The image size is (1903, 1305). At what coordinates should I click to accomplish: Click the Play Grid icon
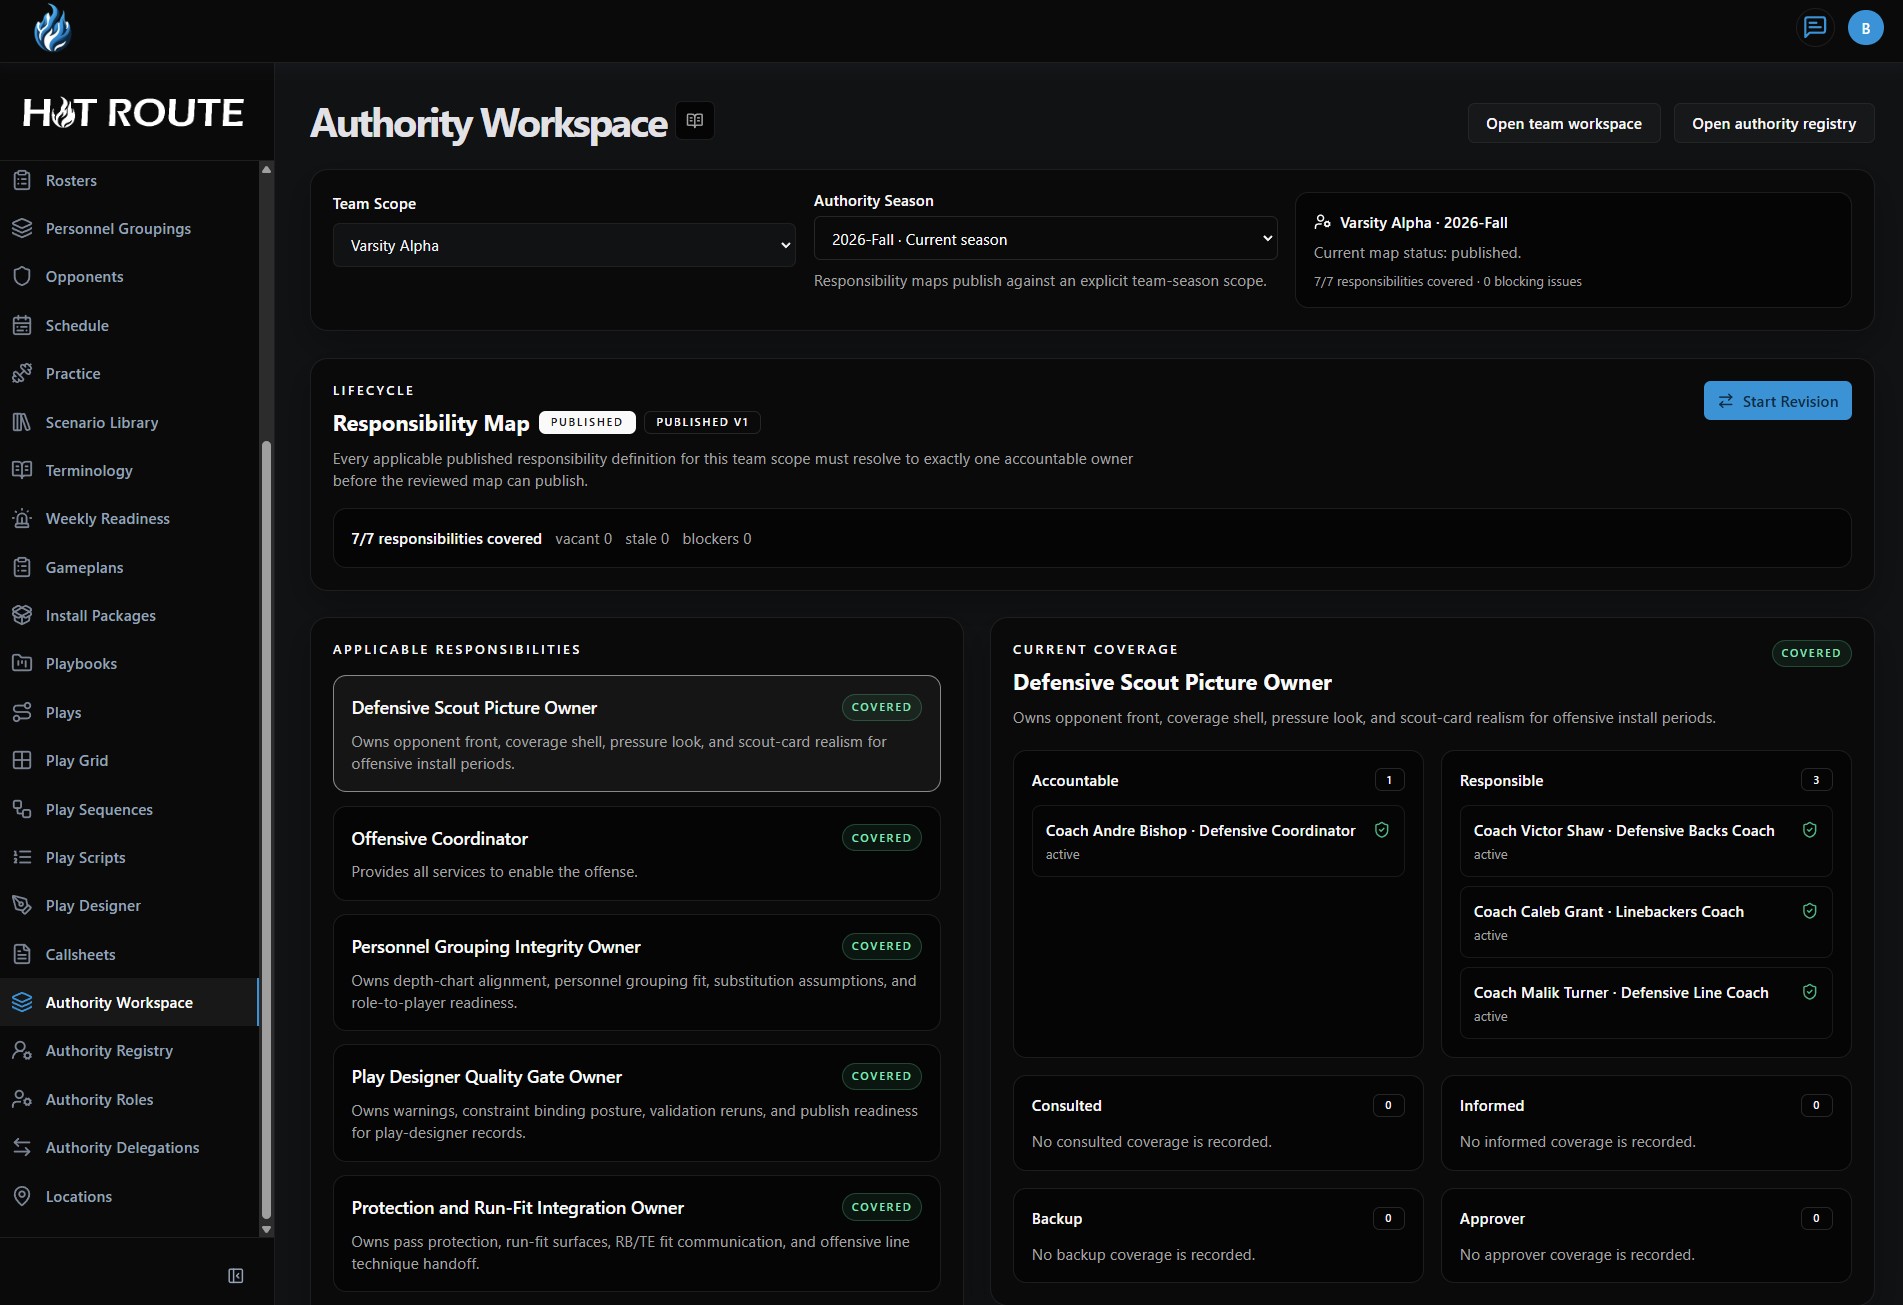click(x=22, y=760)
